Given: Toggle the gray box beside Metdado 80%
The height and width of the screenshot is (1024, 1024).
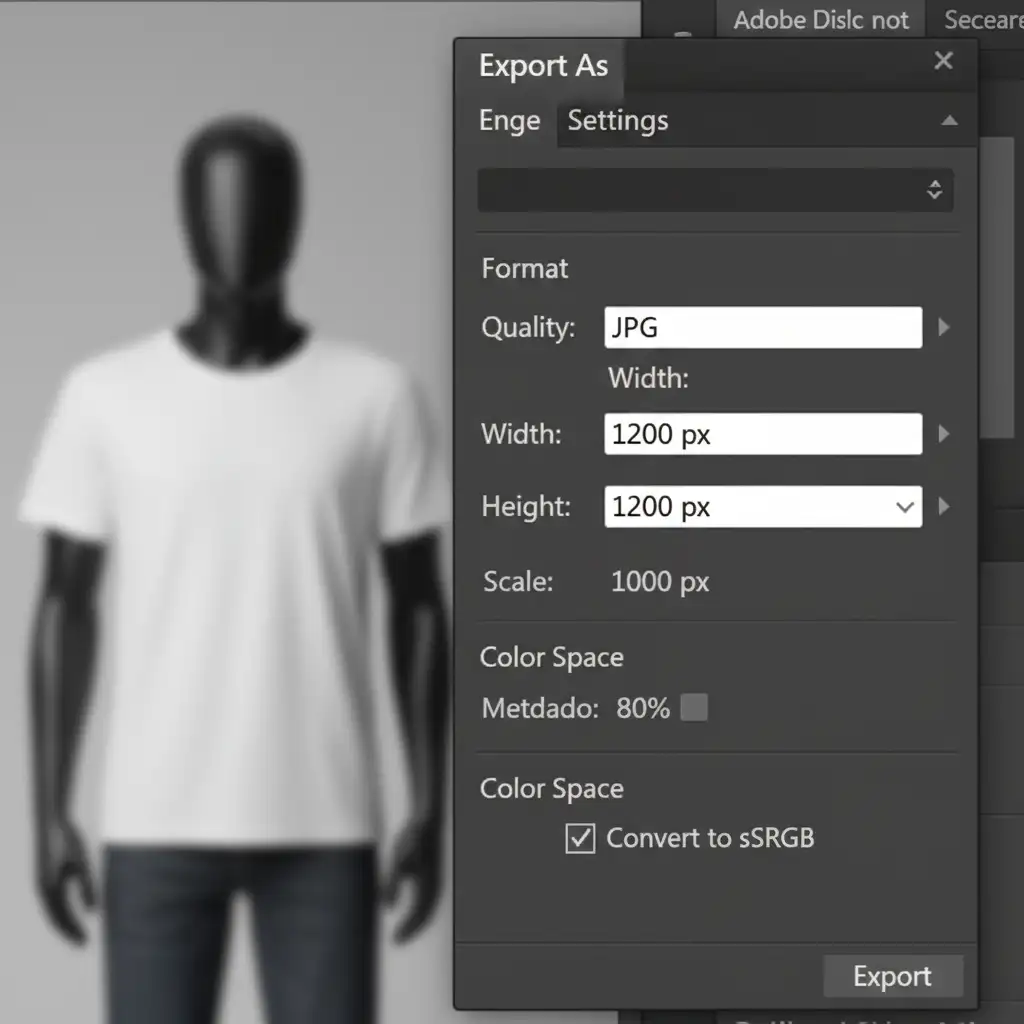Looking at the screenshot, I should (x=694, y=708).
